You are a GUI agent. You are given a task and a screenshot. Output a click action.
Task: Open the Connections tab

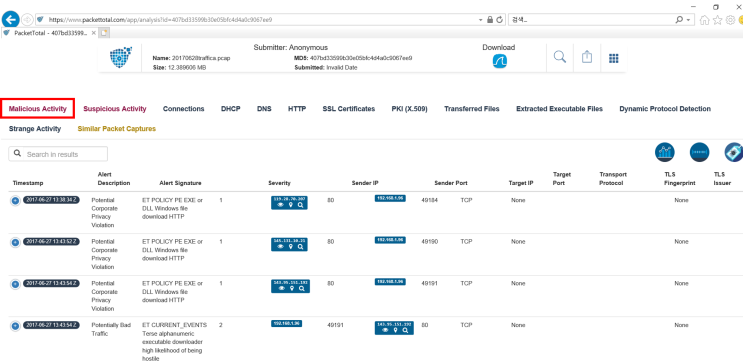click(183, 109)
